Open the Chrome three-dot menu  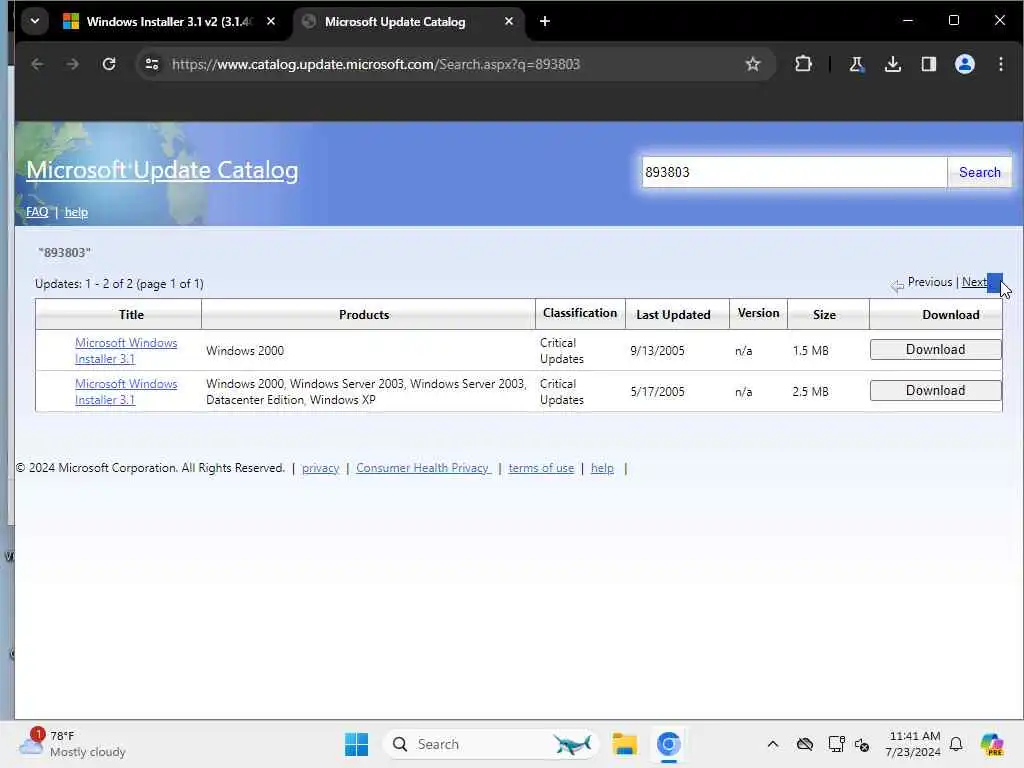[1000, 64]
